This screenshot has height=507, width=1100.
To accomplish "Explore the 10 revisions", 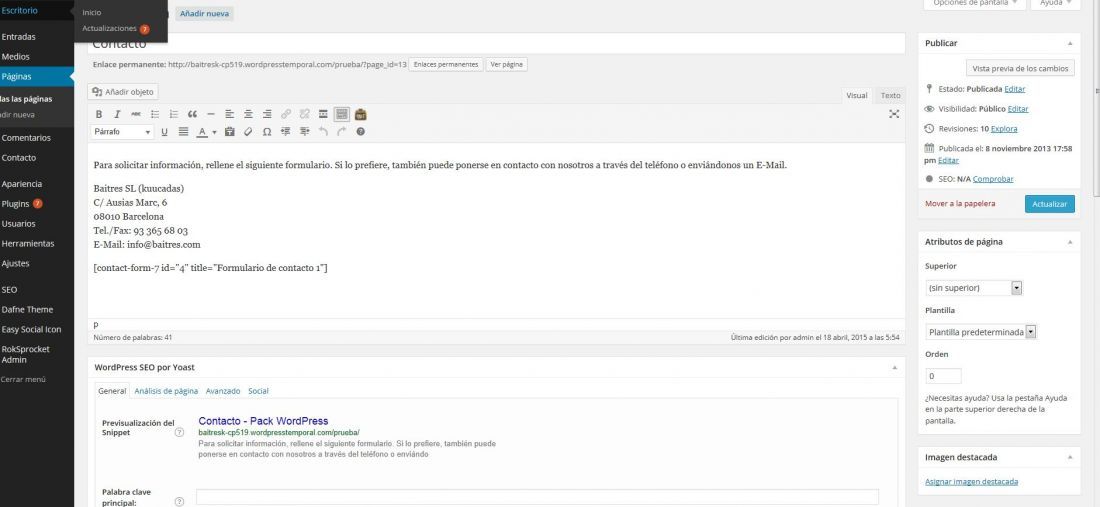I will (x=1004, y=129).
